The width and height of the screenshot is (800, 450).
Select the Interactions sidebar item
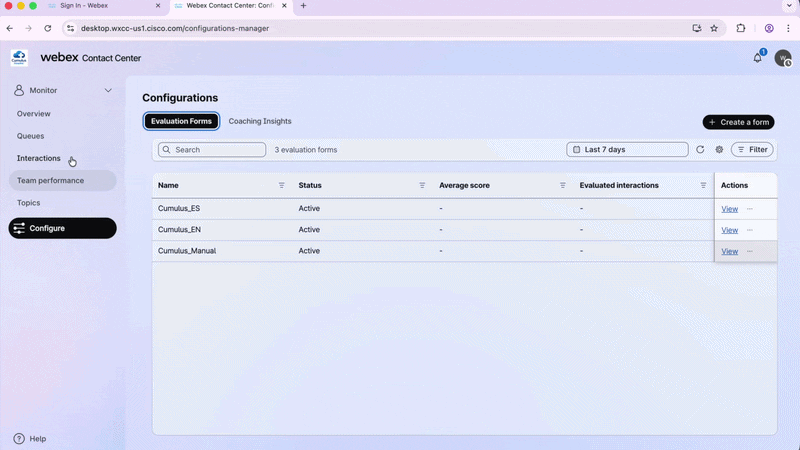pyautogui.click(x=39, y=158)
